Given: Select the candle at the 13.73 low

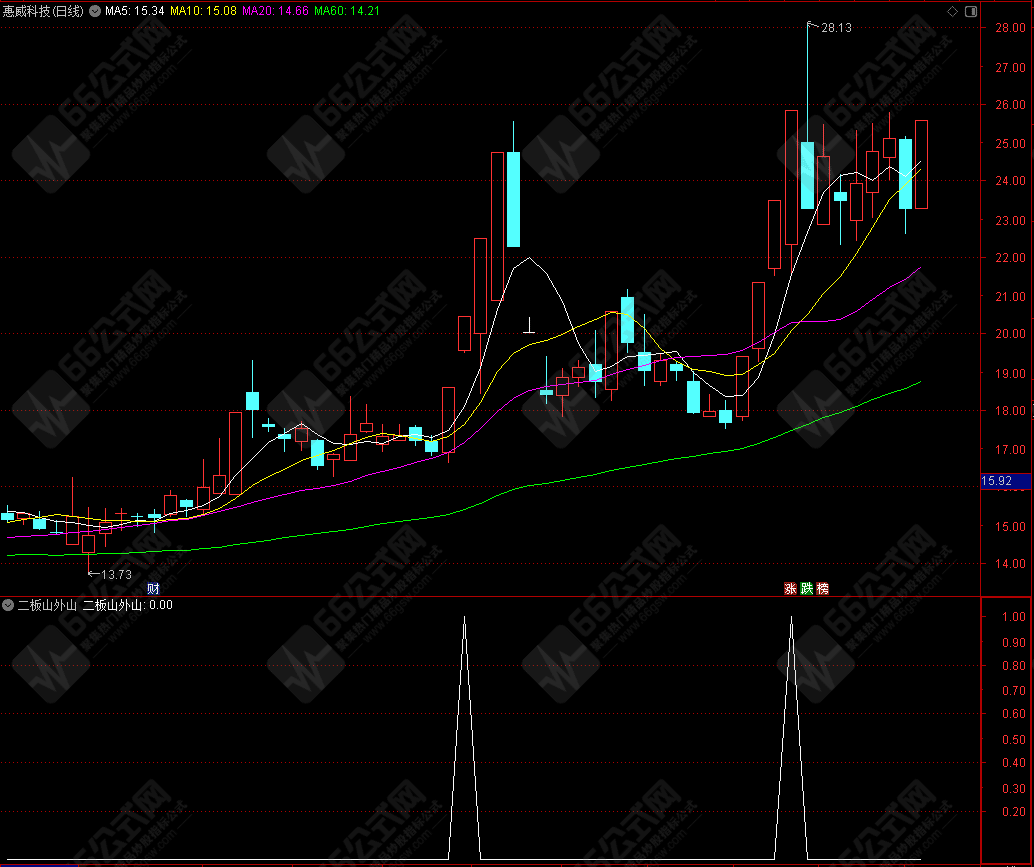Looking at the screenshot, I should coord(88,543).
